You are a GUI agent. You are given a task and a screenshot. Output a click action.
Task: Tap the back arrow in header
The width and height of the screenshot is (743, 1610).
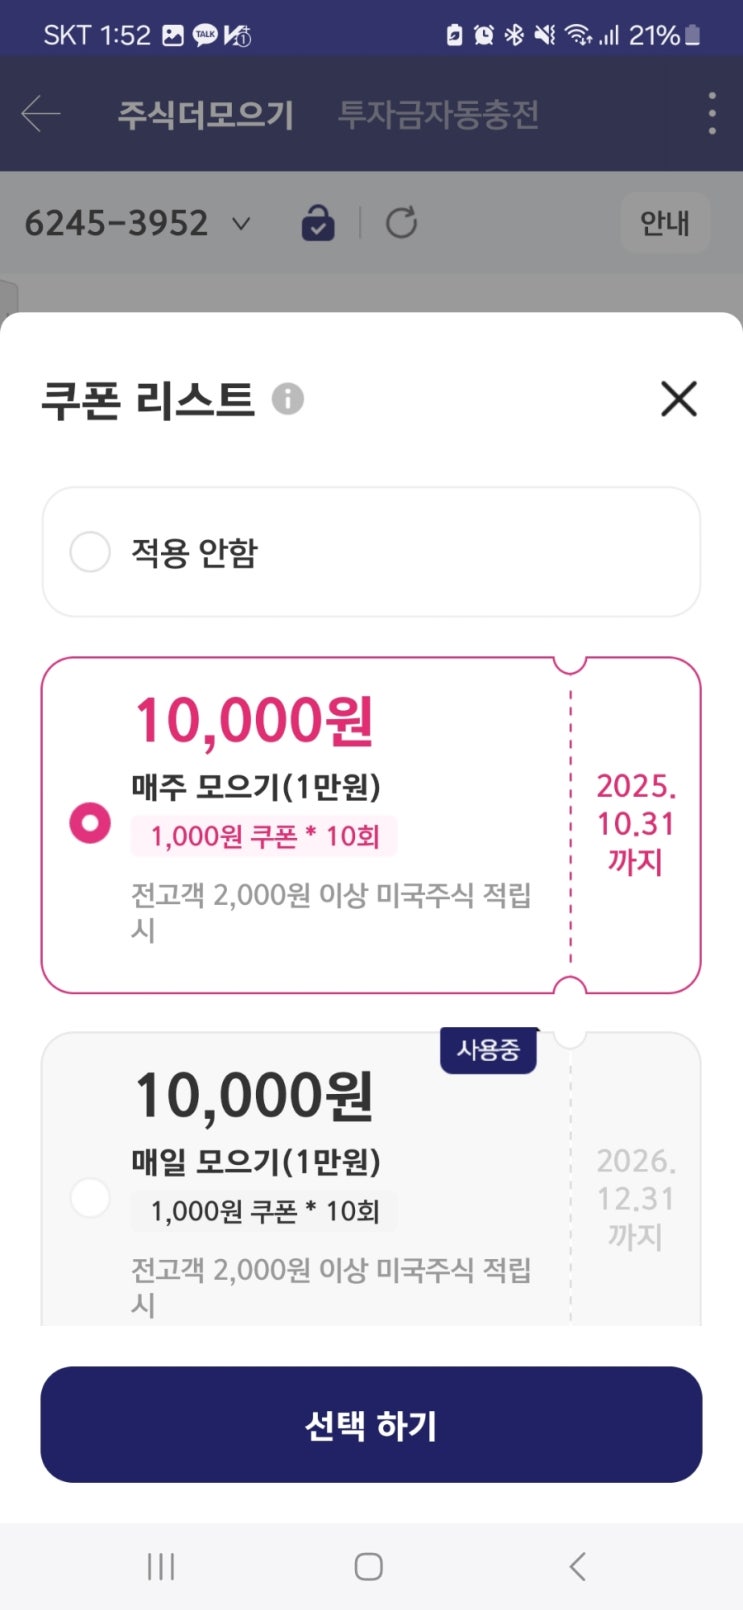point(41,114)
